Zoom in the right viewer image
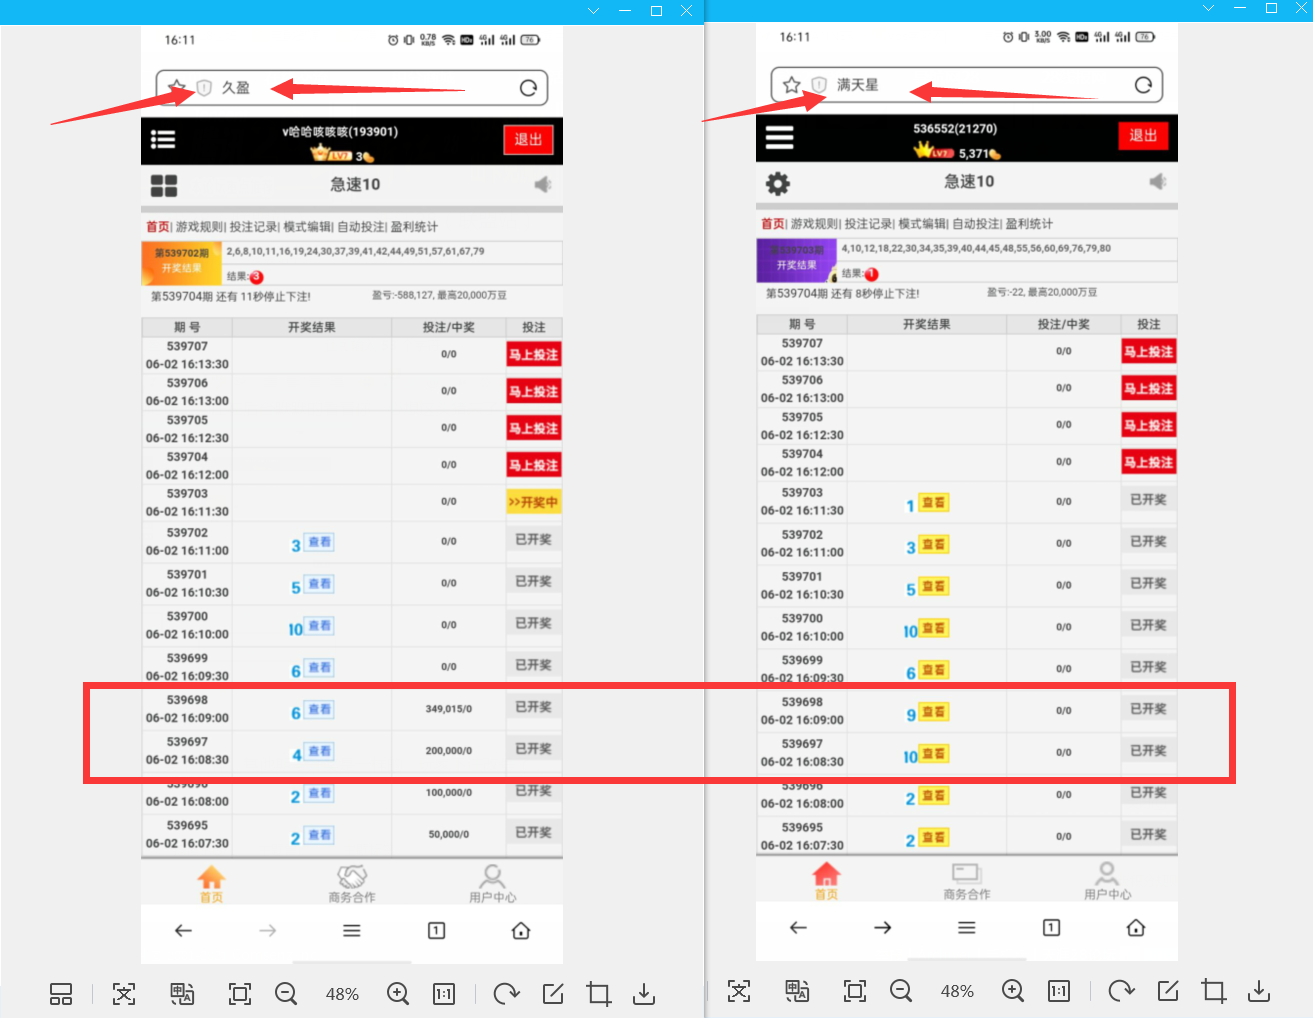The width and height of the screenshot is (1313, 1018). [1013, 991]
